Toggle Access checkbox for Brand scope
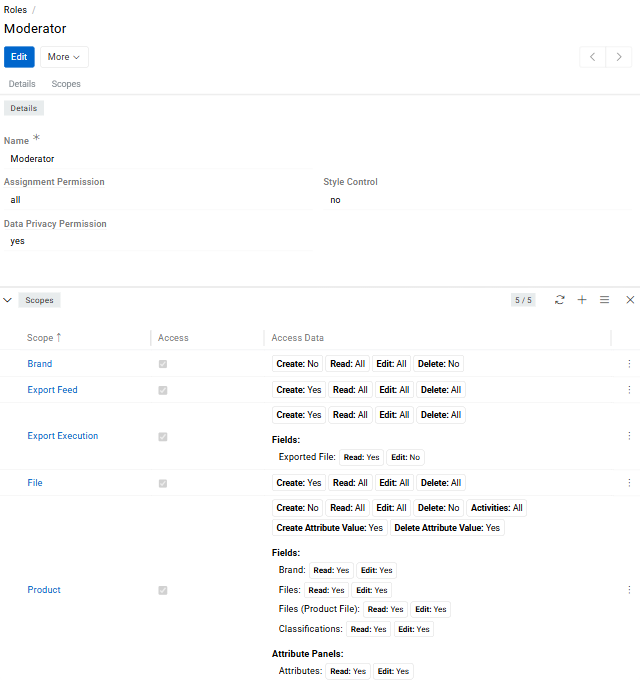The width and height of the screenshot is (640, 680). coord(163,364)
